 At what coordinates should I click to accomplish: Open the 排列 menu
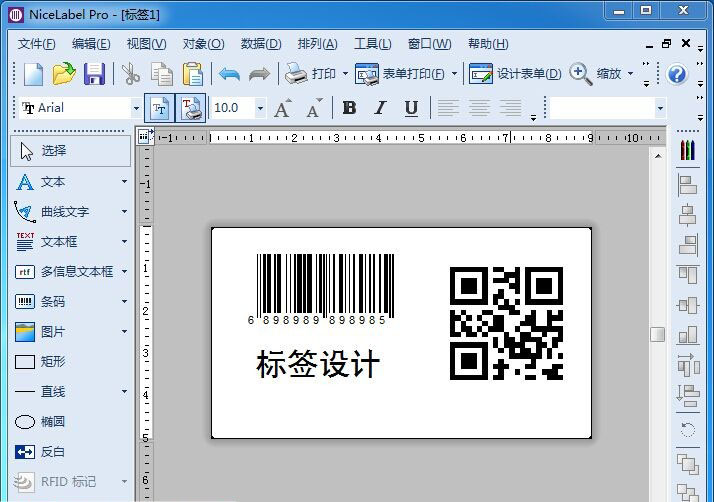[317, 44]
